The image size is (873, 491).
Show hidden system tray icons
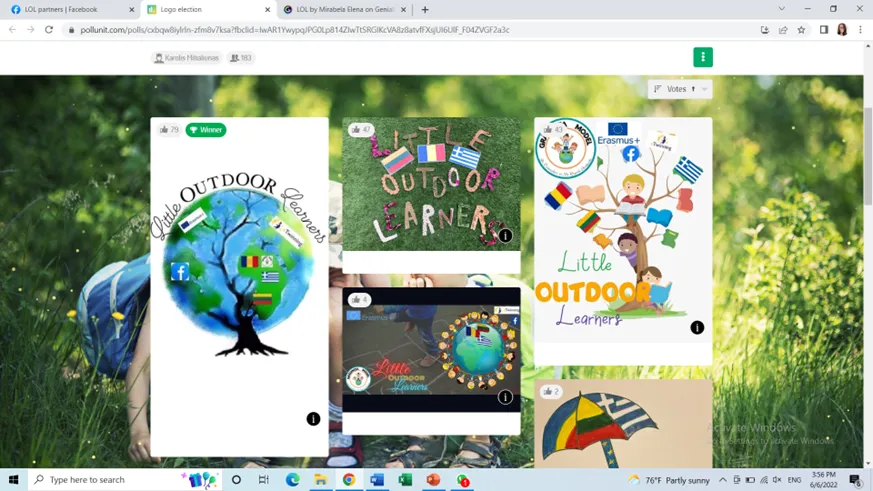pos(722,480)
